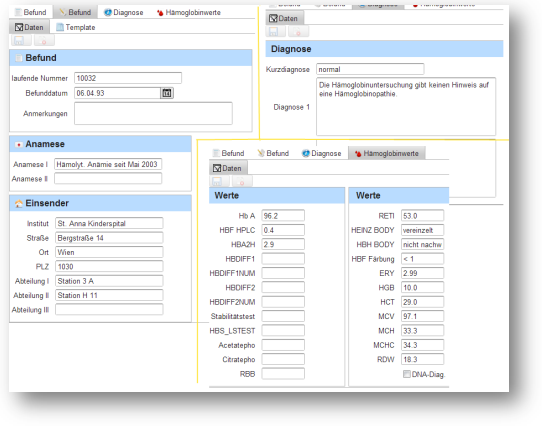Click the Befunddatum date field

118,93
